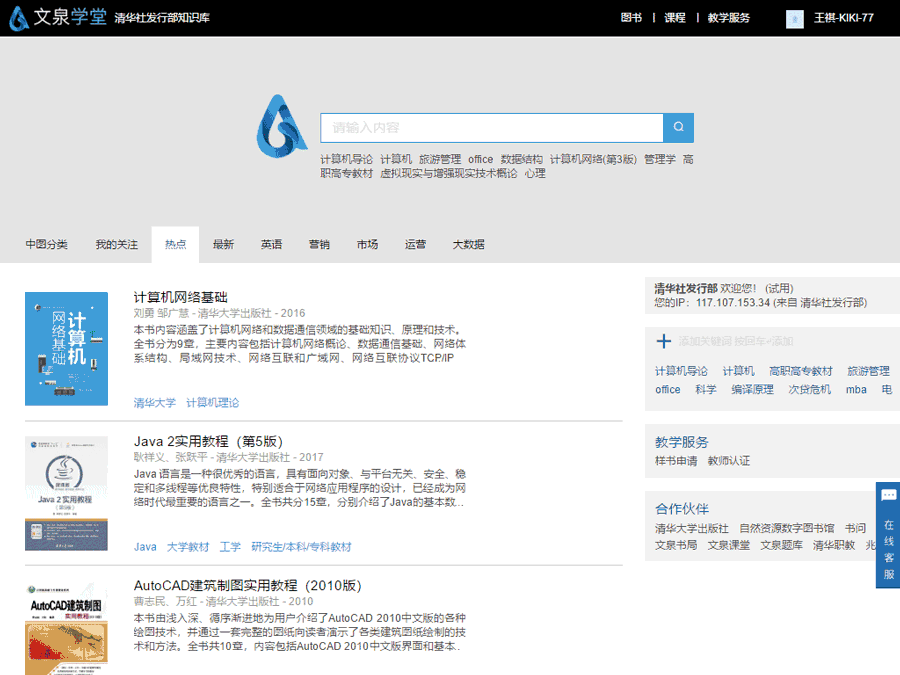Click sidebar keyword mba

[x=856, y=390]
